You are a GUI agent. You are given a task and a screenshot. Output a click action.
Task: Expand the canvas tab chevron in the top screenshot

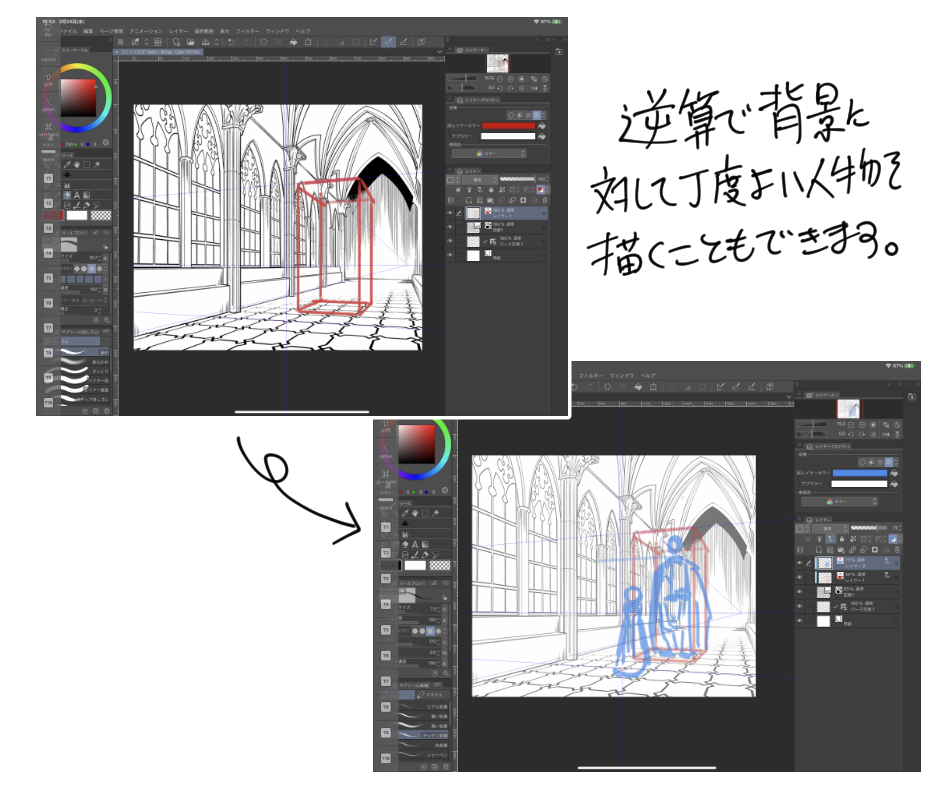439,52
